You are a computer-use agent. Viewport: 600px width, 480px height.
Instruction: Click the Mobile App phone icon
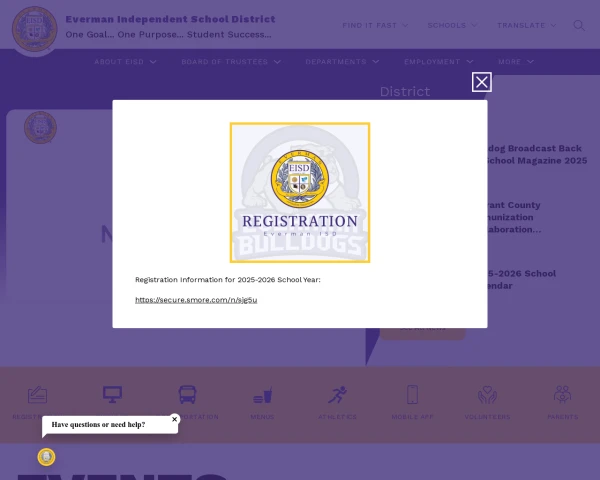point(412,395)
